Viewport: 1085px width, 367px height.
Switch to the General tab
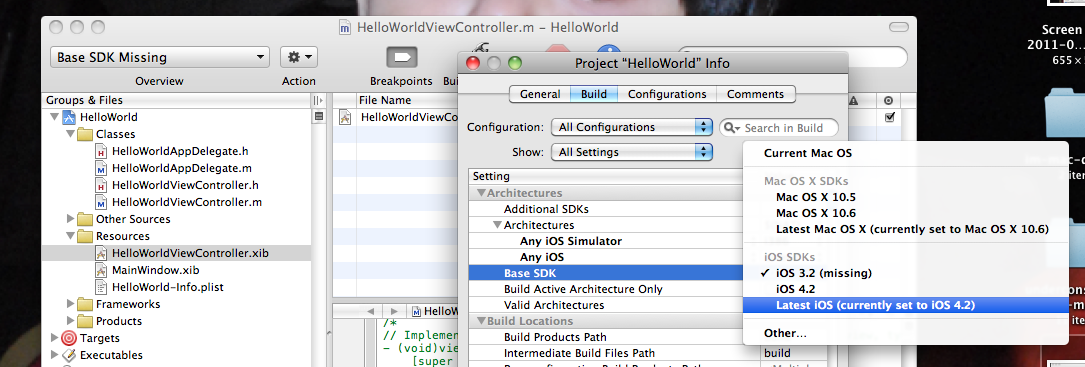click(x=540, y=94)
